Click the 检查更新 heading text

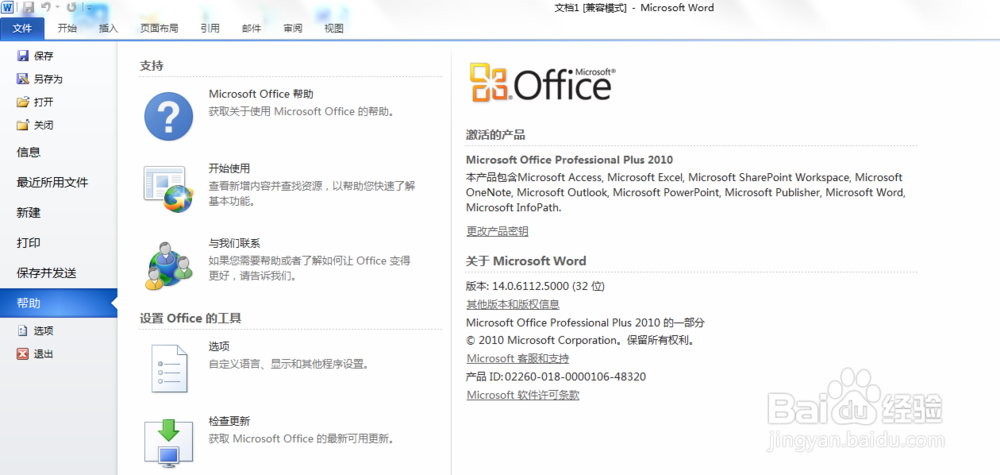pos(229,421)
